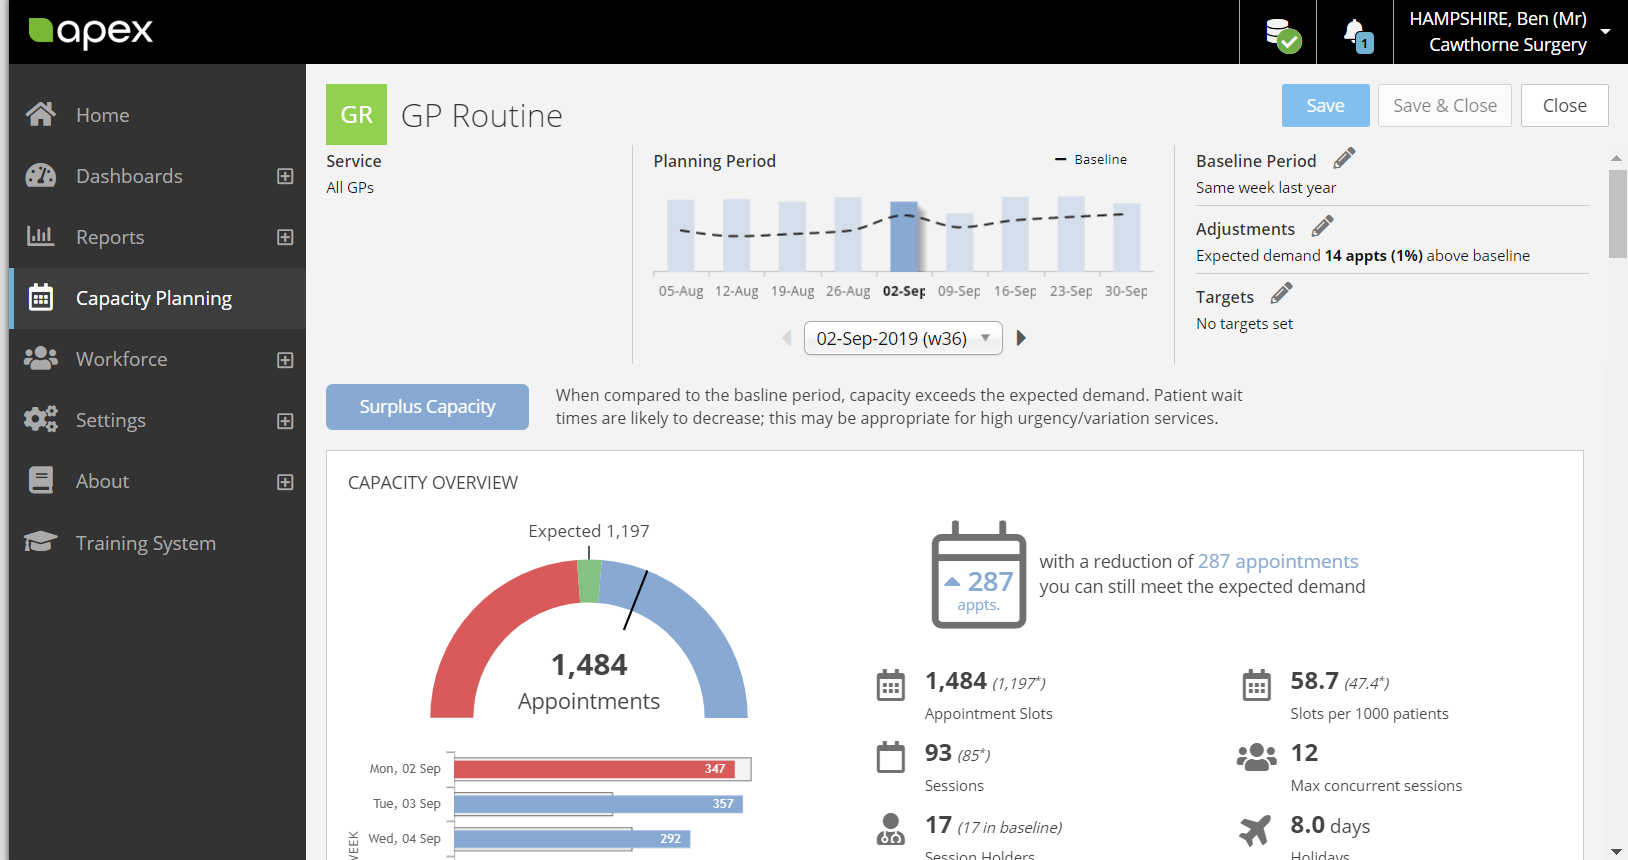Click the Workforce people icon
The height and width of the screenshot is (860, 1628).
(41, 359)
